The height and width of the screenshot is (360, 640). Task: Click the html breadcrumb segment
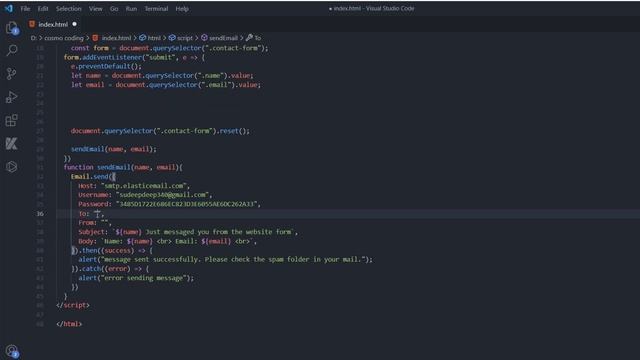[150, 38]
